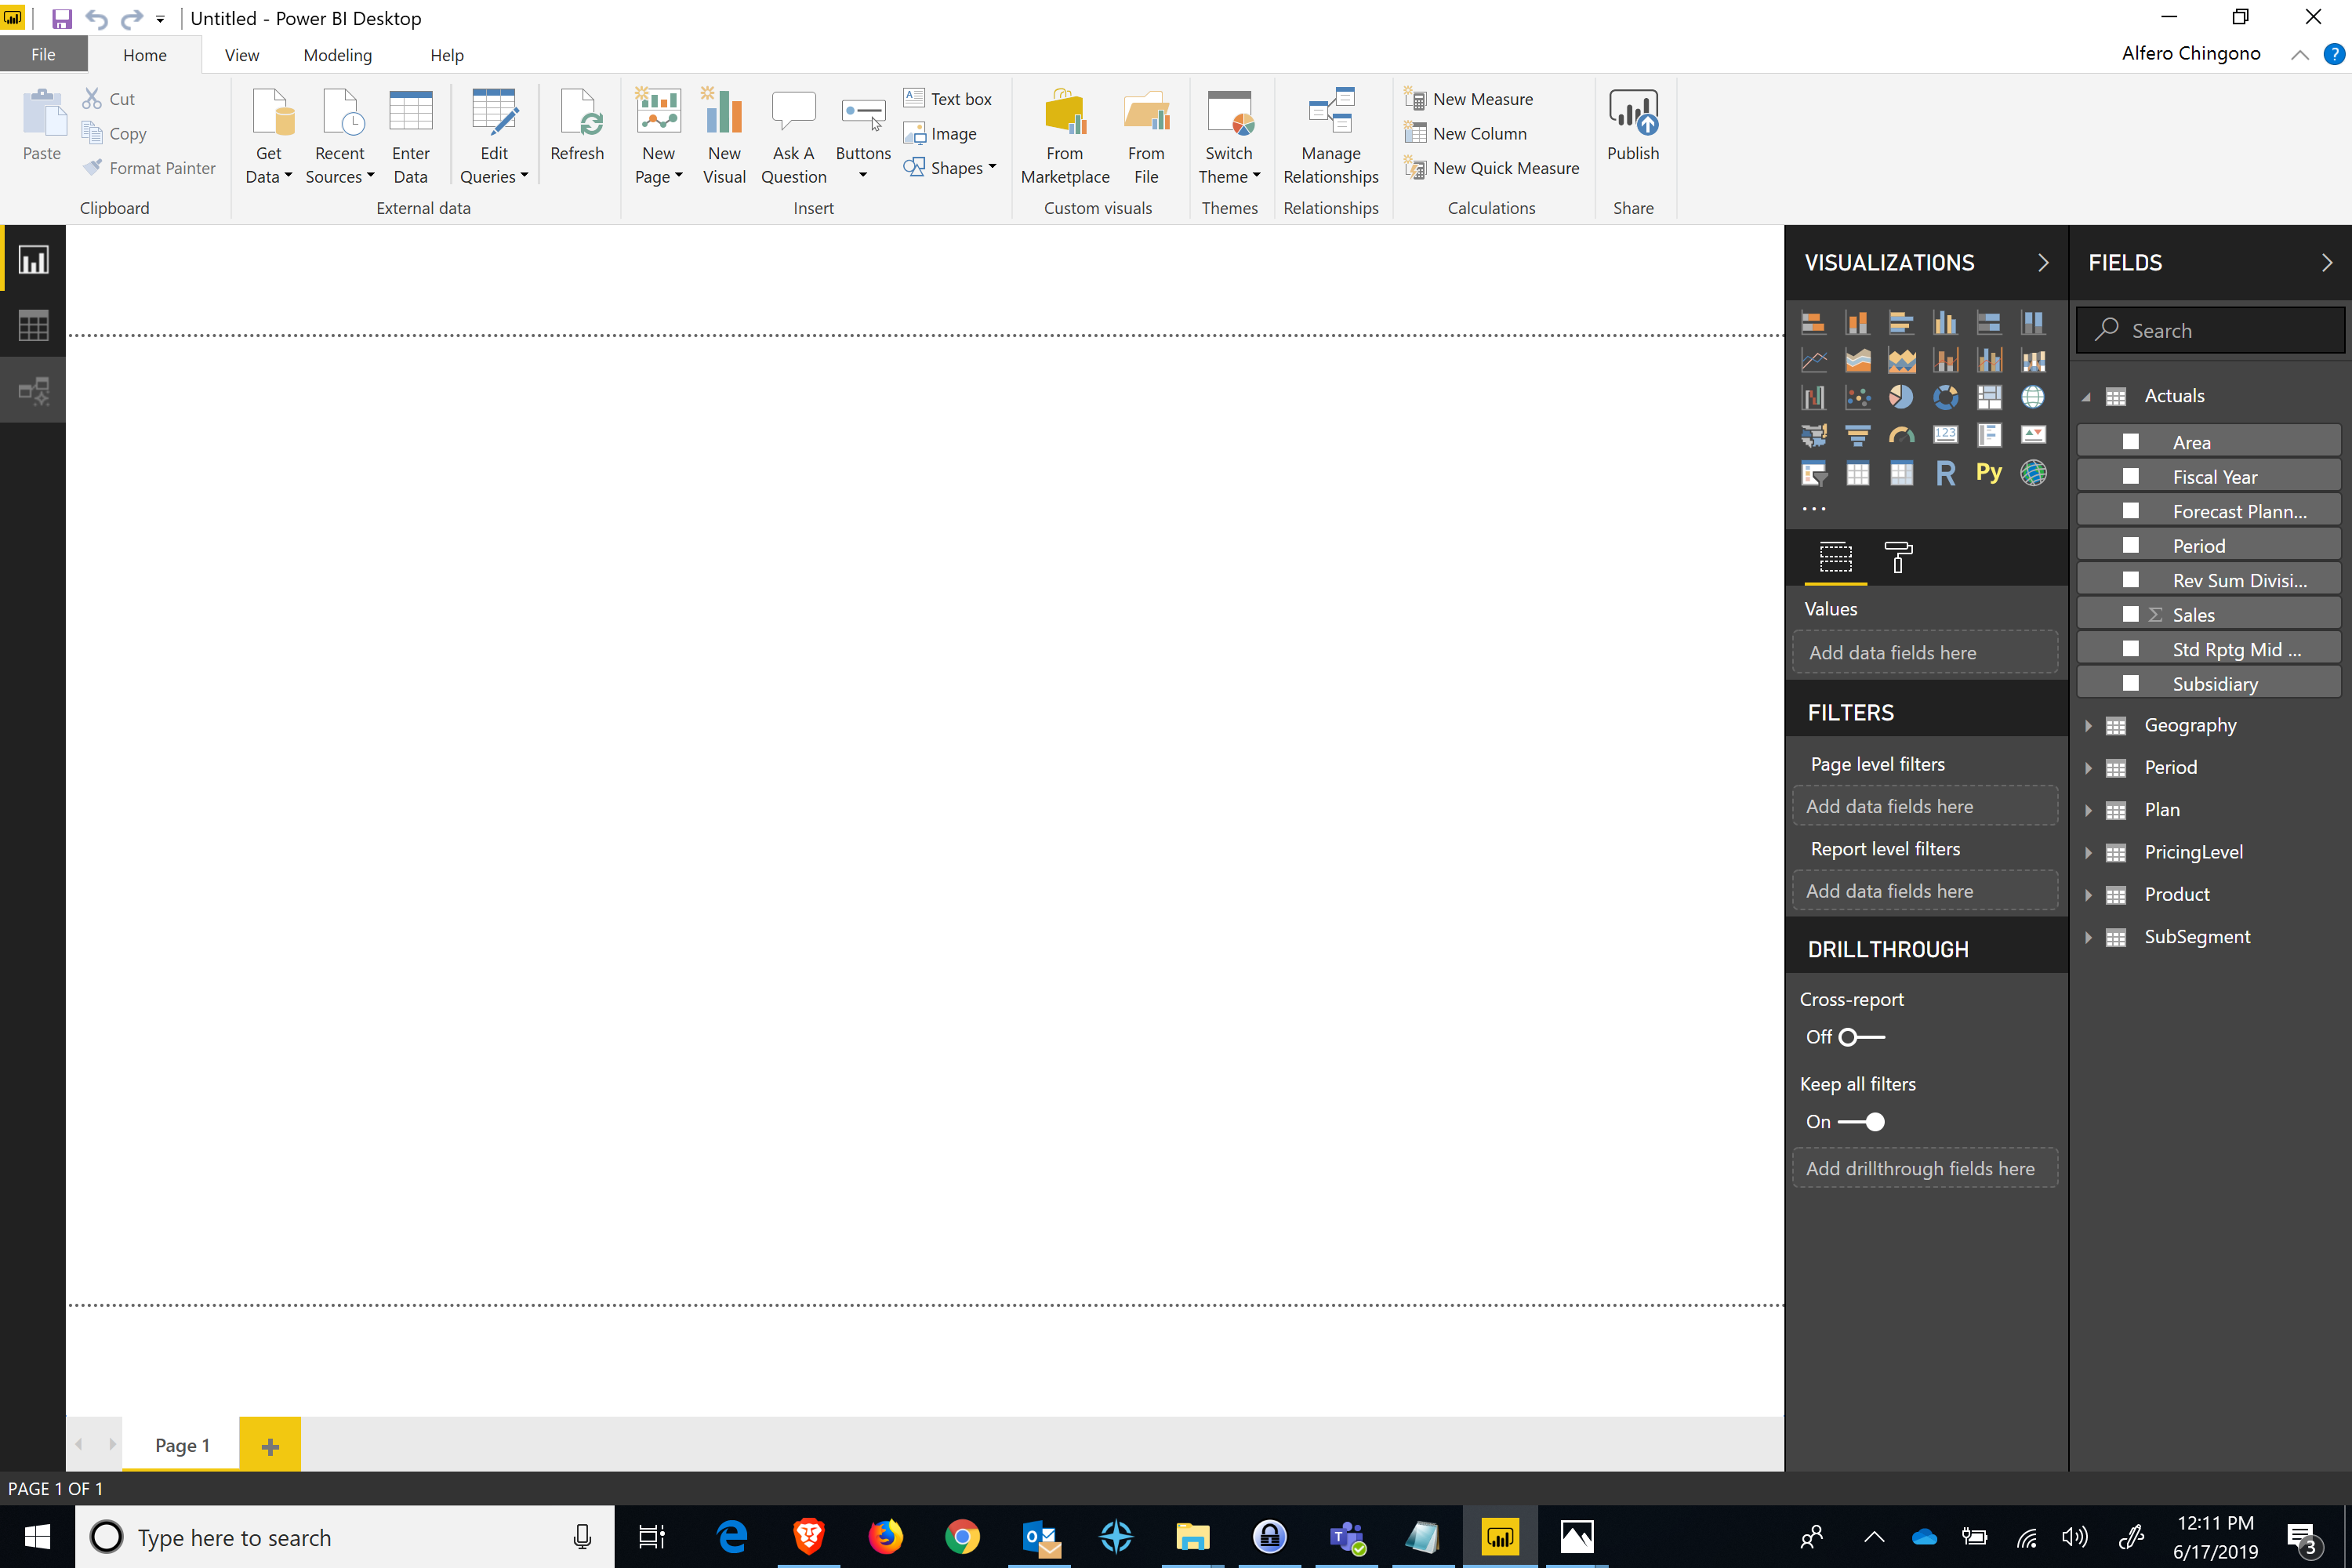Open the View ribbon tab
Screen dimensions: 2352x1568
[241, 53]
